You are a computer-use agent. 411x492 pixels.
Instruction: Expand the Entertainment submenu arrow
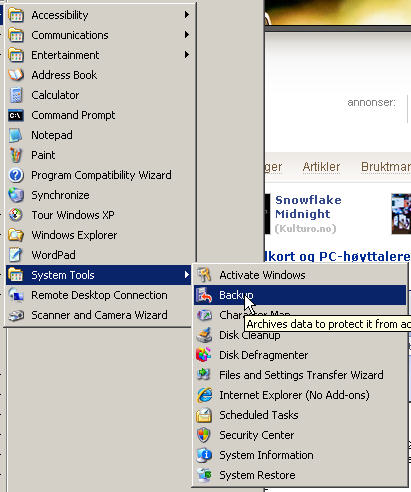tap(187, 55)
